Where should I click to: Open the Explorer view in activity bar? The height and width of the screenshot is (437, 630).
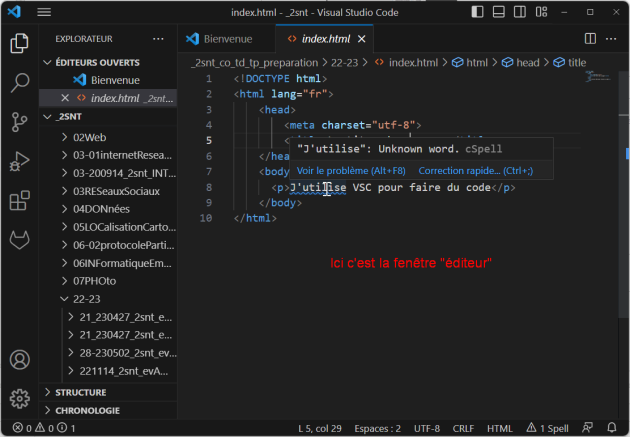[x=19, y=43]
